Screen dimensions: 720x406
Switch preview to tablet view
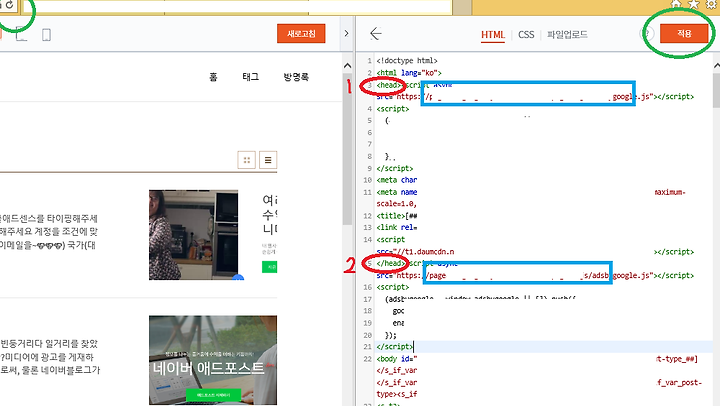21,34
